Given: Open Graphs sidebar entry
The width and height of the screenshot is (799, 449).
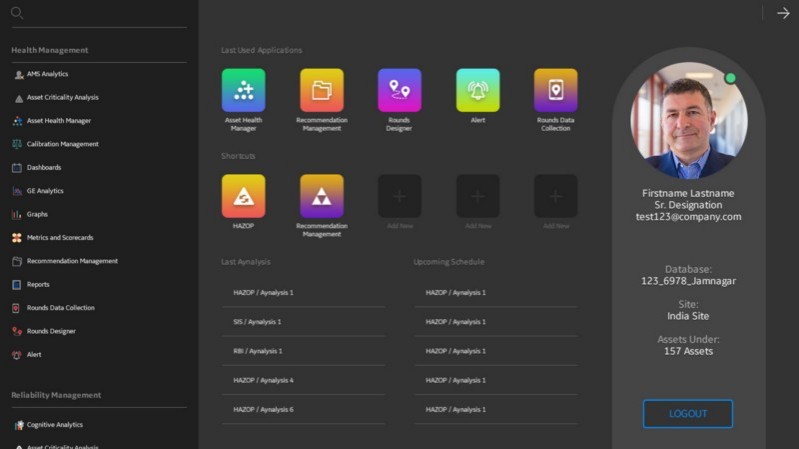Looking at the screenshot, I should click(x=37, y=214).
